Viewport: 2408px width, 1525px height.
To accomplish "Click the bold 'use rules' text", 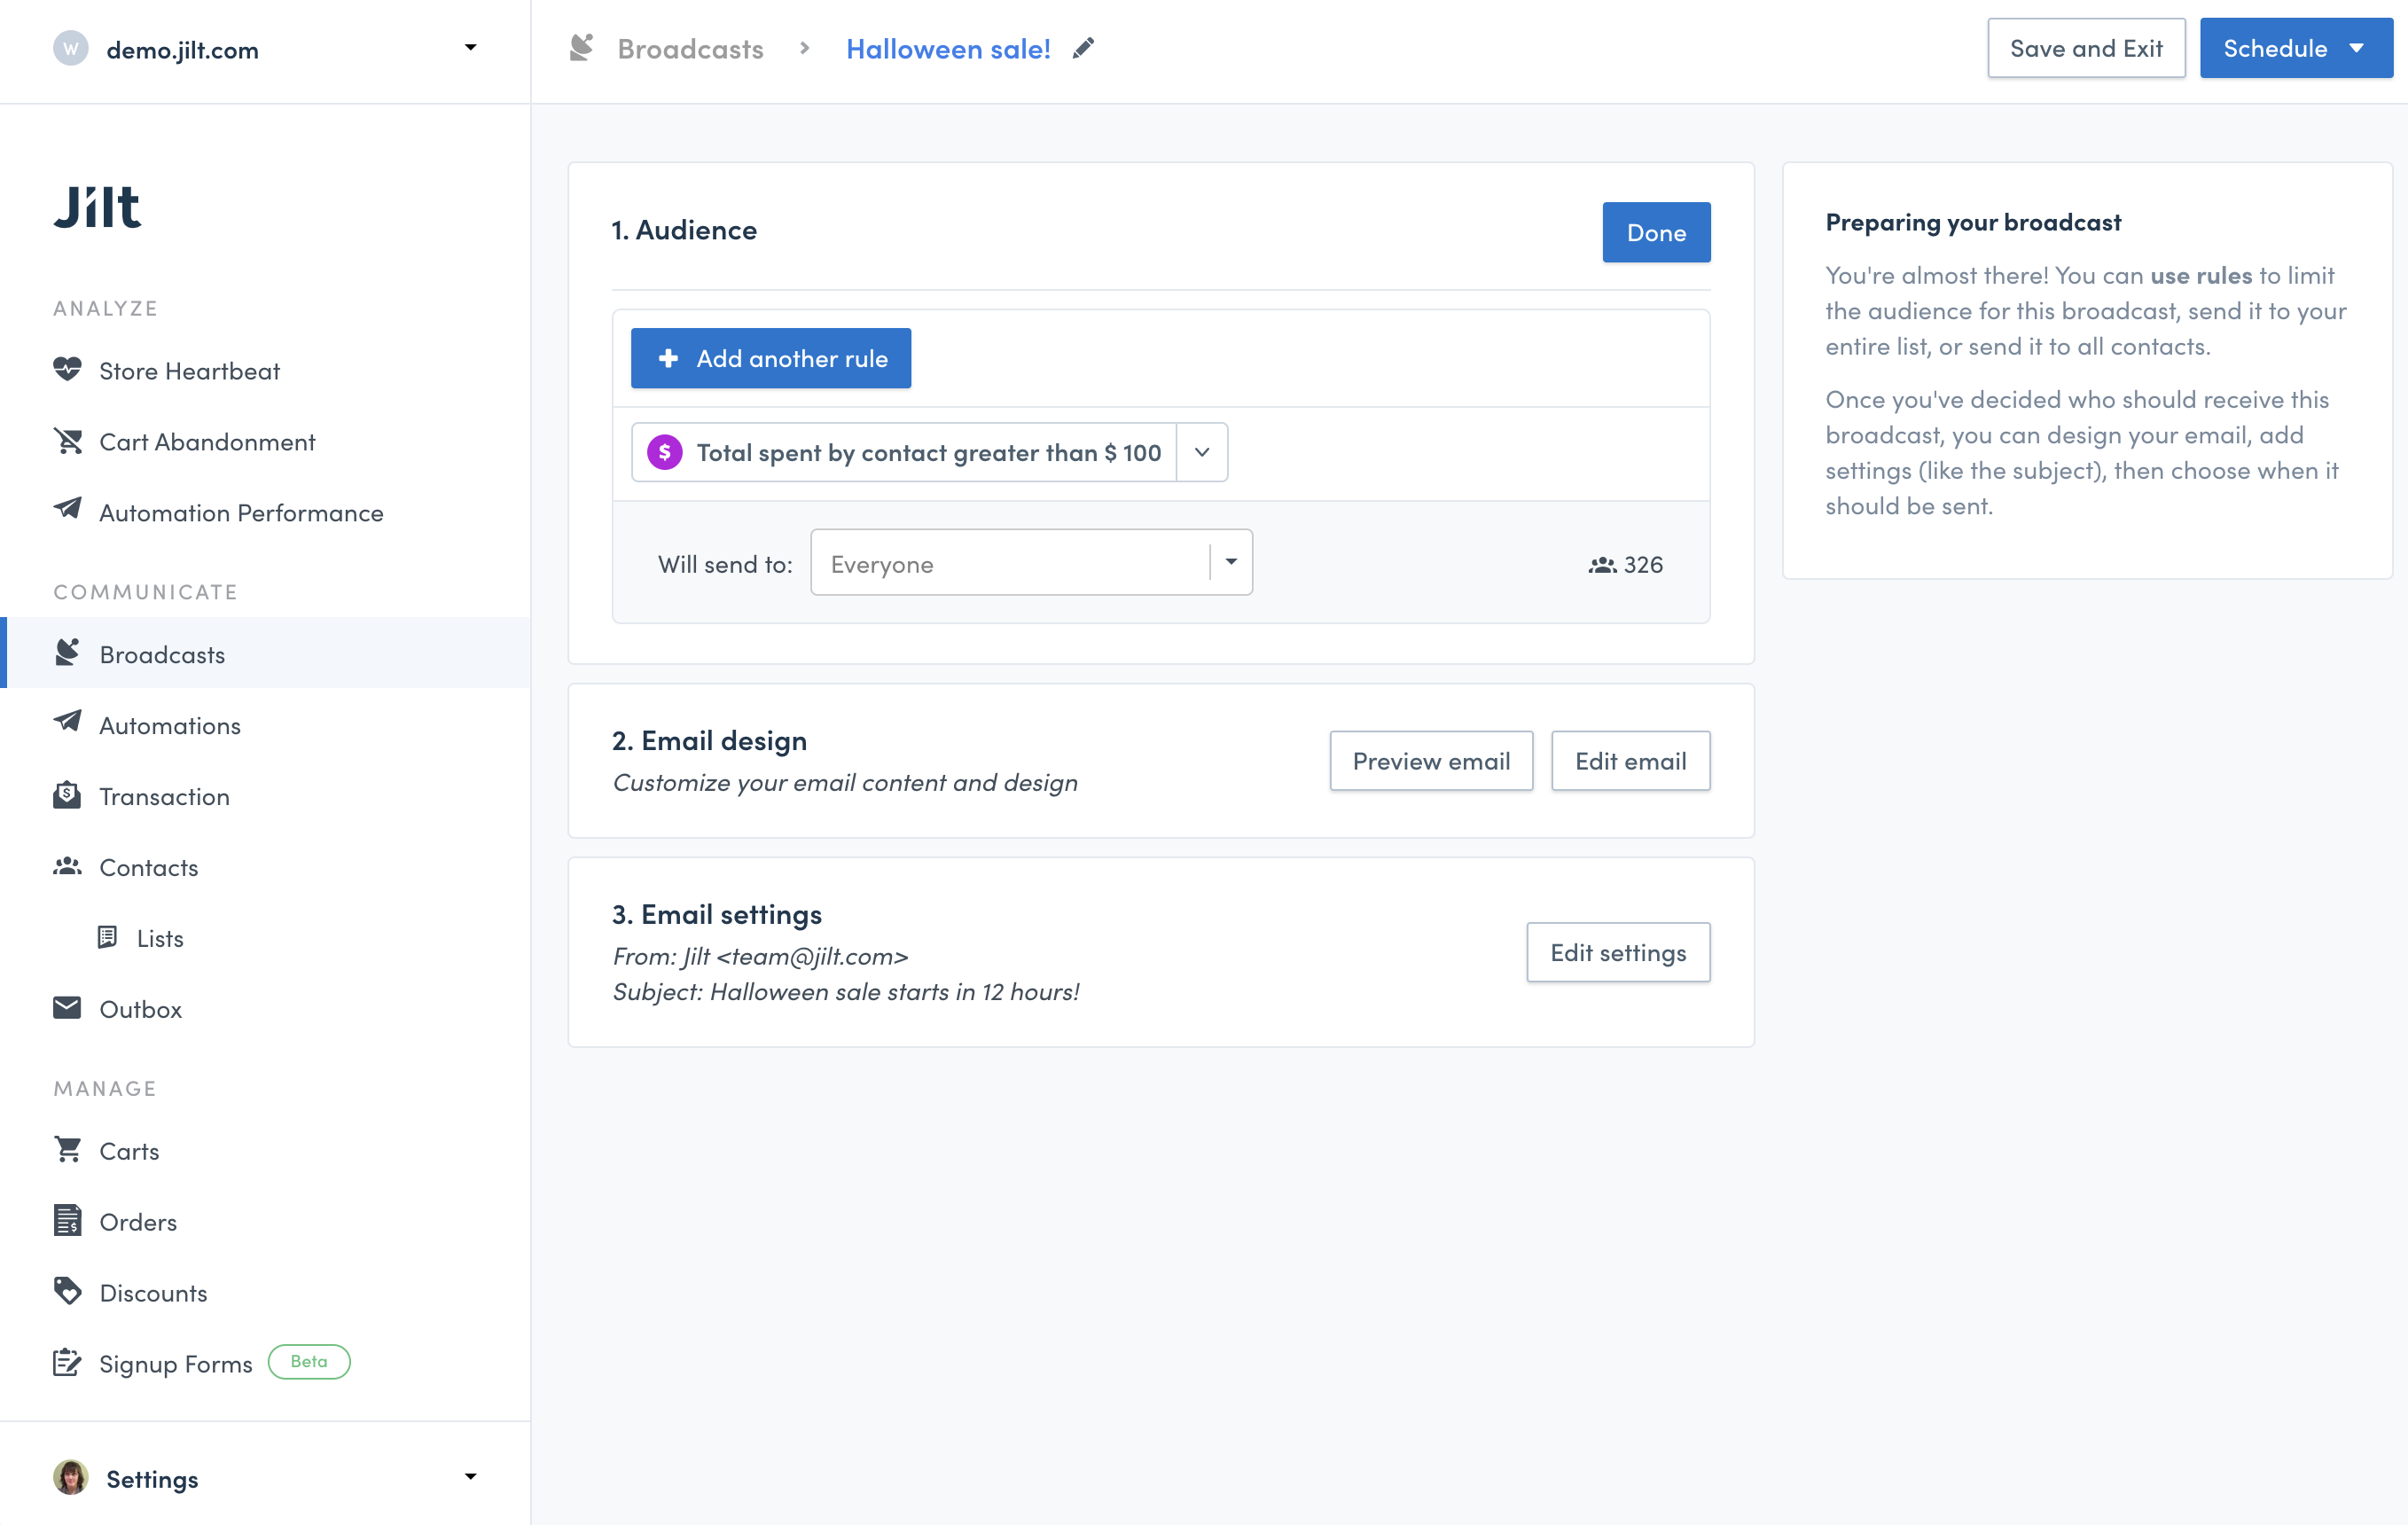I will (x=2201, y=275).
